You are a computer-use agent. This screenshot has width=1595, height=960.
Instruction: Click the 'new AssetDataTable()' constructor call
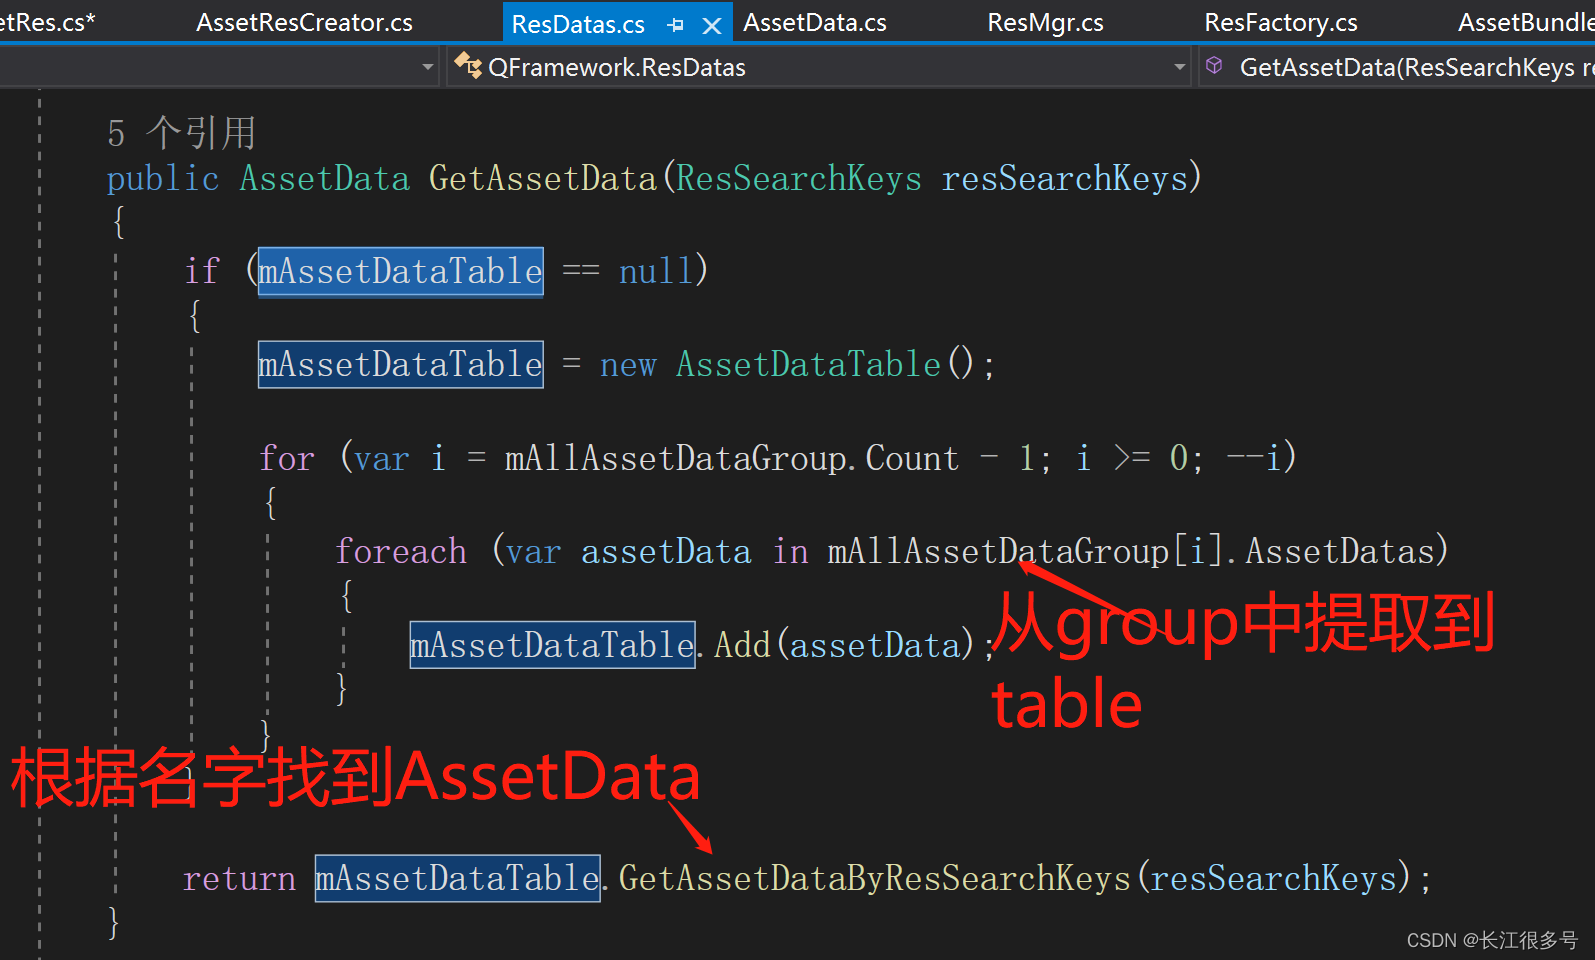(x=787, y=364)
